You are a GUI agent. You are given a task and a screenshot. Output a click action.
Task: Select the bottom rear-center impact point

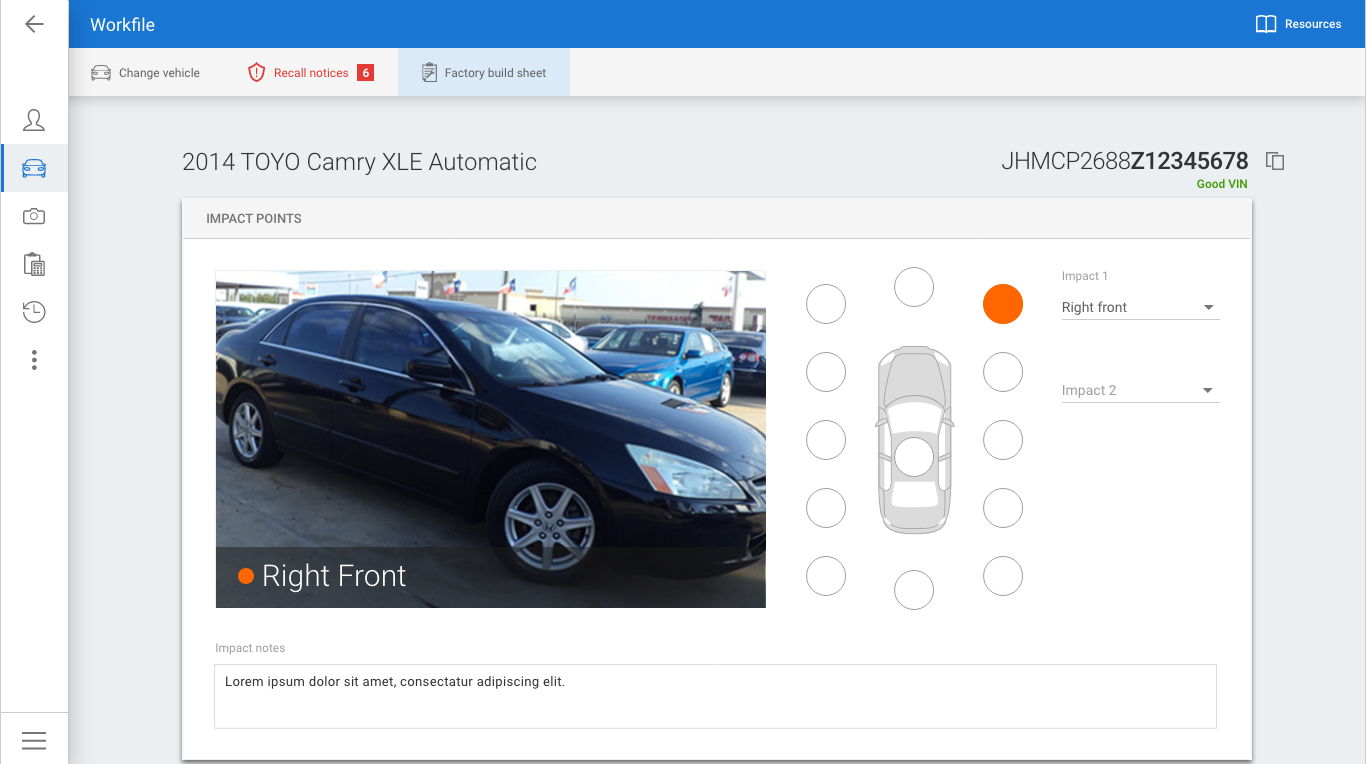pyautogui.click(x=913, y=589)
